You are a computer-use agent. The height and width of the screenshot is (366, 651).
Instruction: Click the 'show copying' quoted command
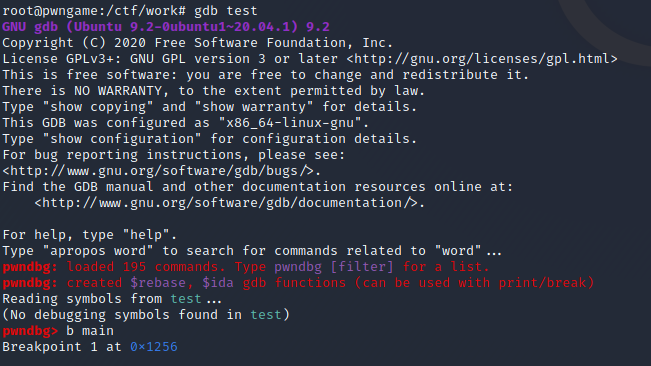[98, 107]
